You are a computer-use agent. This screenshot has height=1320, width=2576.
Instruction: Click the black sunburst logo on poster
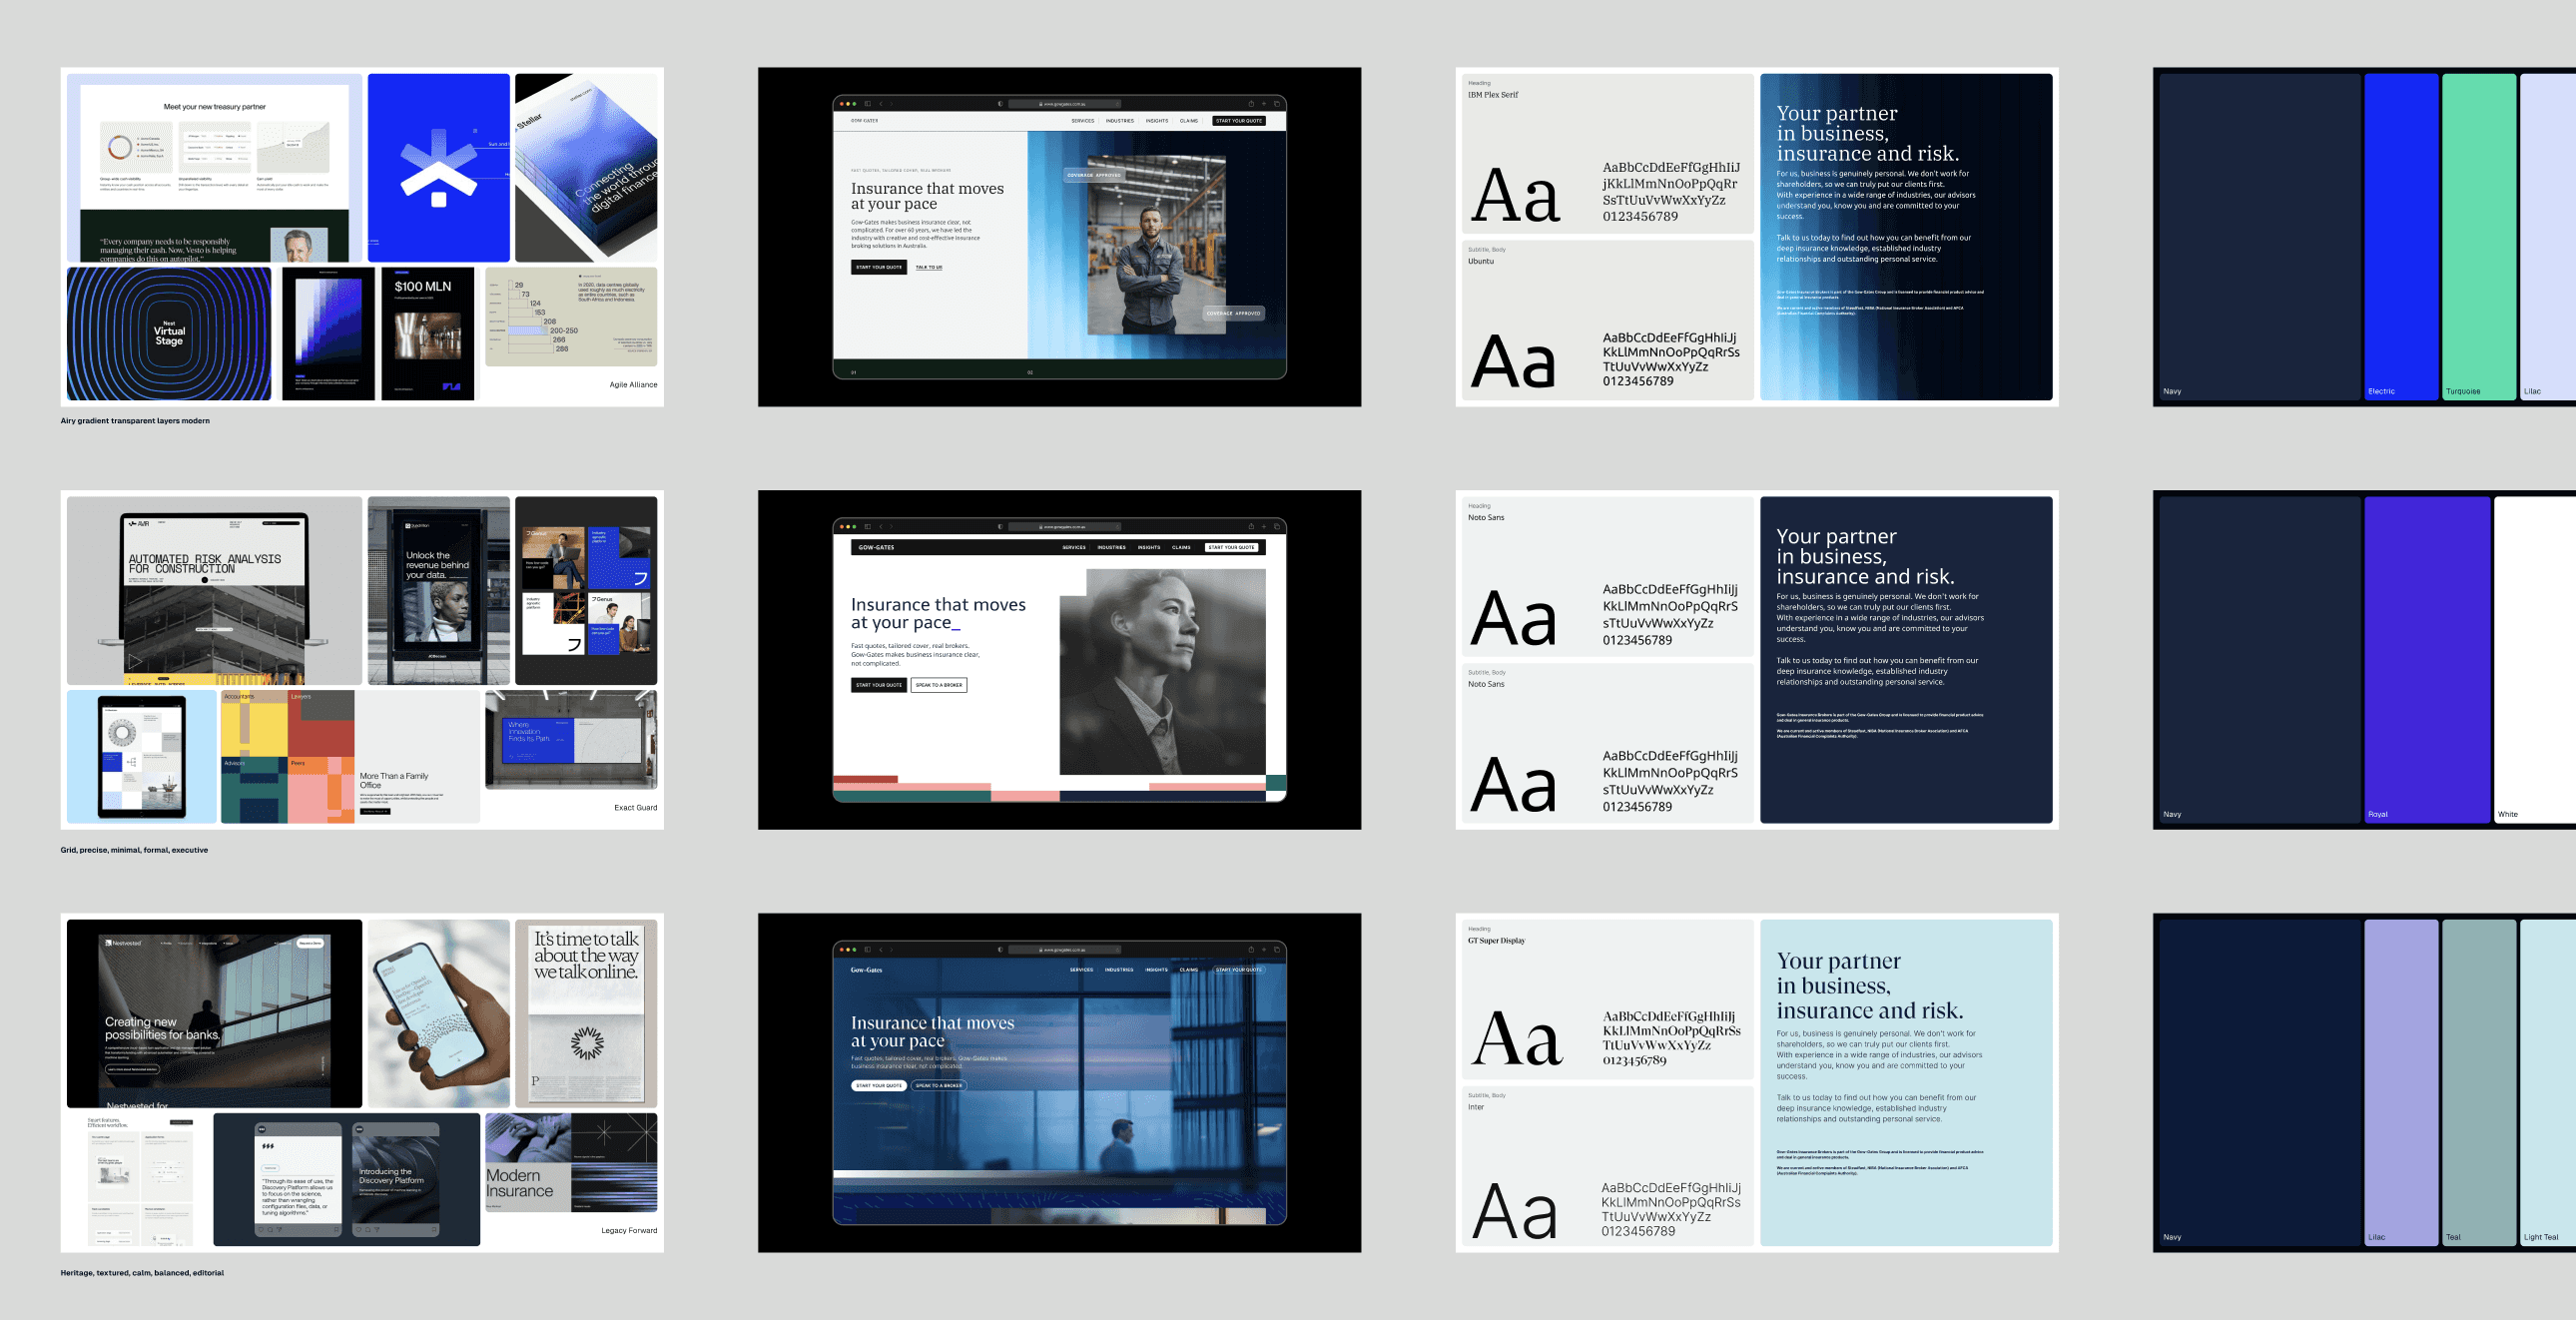click(x=587, y=1043)
